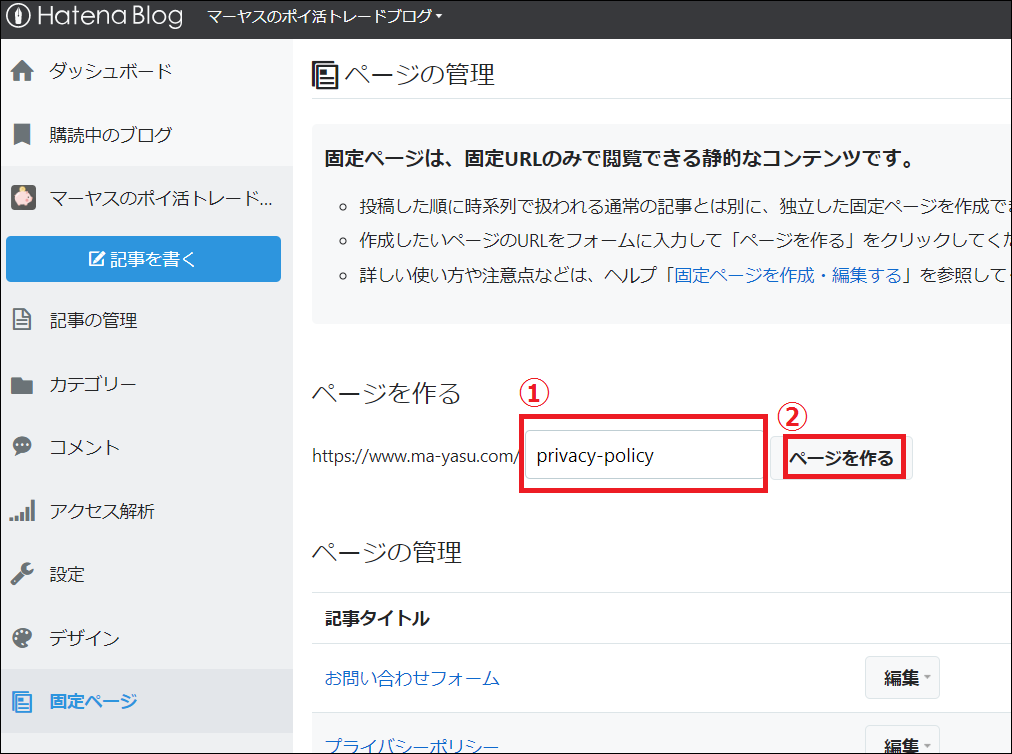
Task: Click the 固定ページ page icon in sidebar
Action: point(22,701)
